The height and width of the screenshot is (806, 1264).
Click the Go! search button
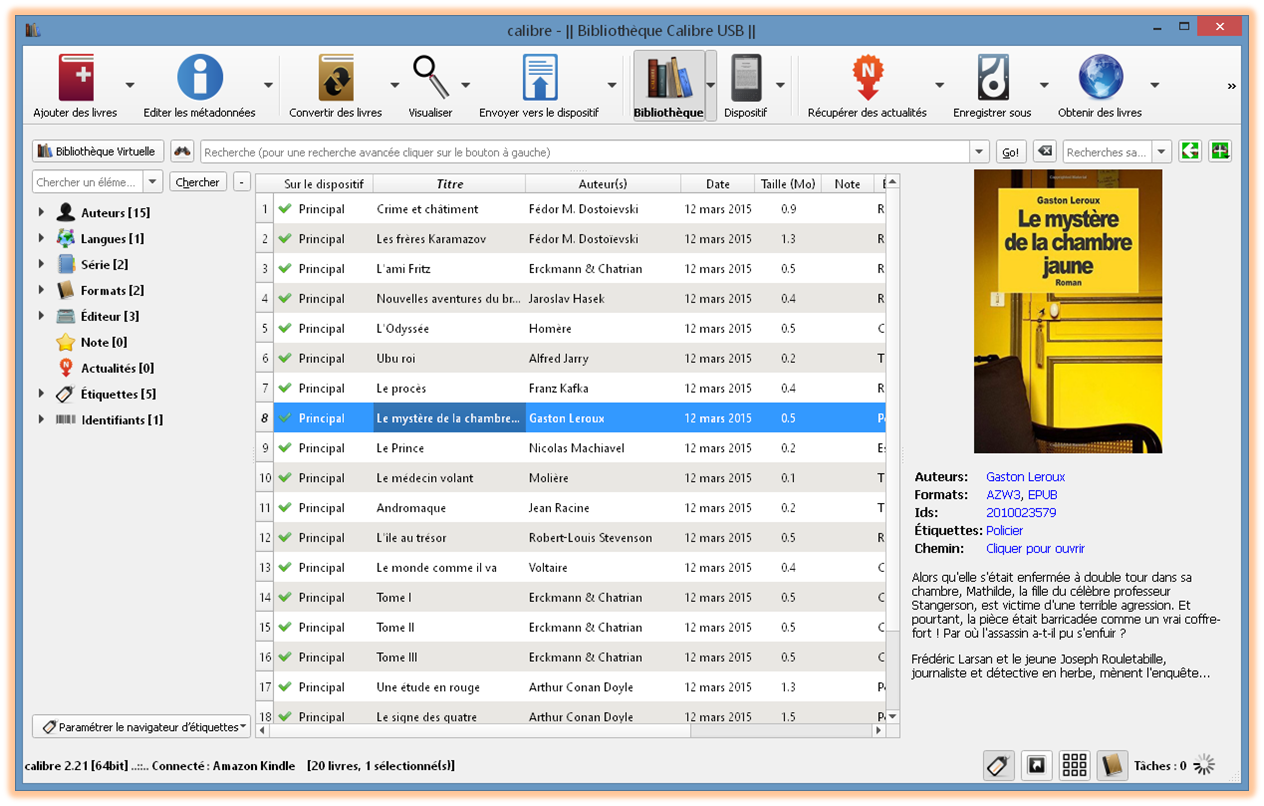click(x=1011, y=152)
